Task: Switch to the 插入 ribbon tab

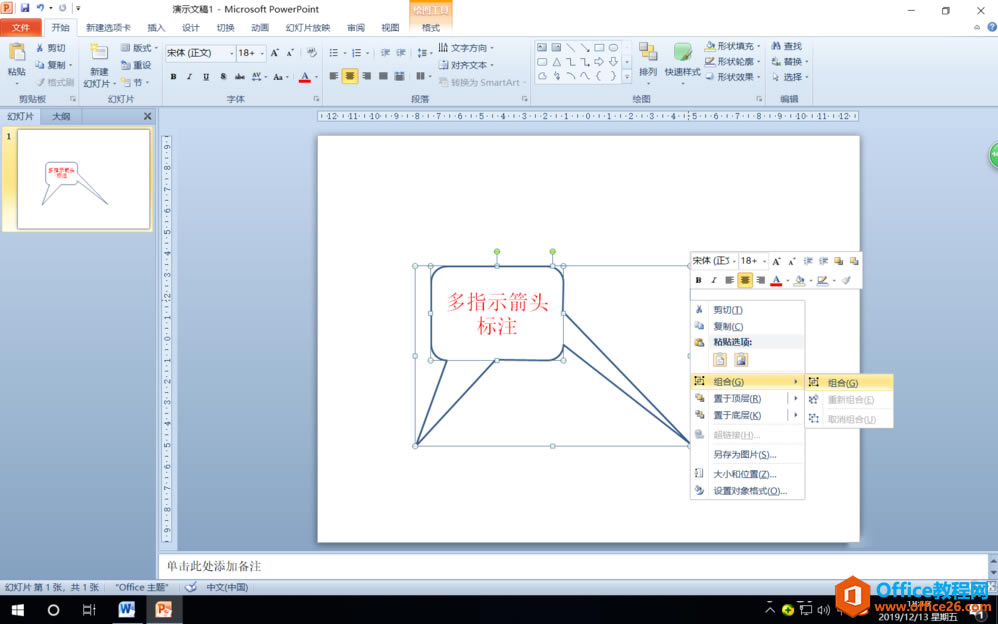Action: click(x=155, y=28)
